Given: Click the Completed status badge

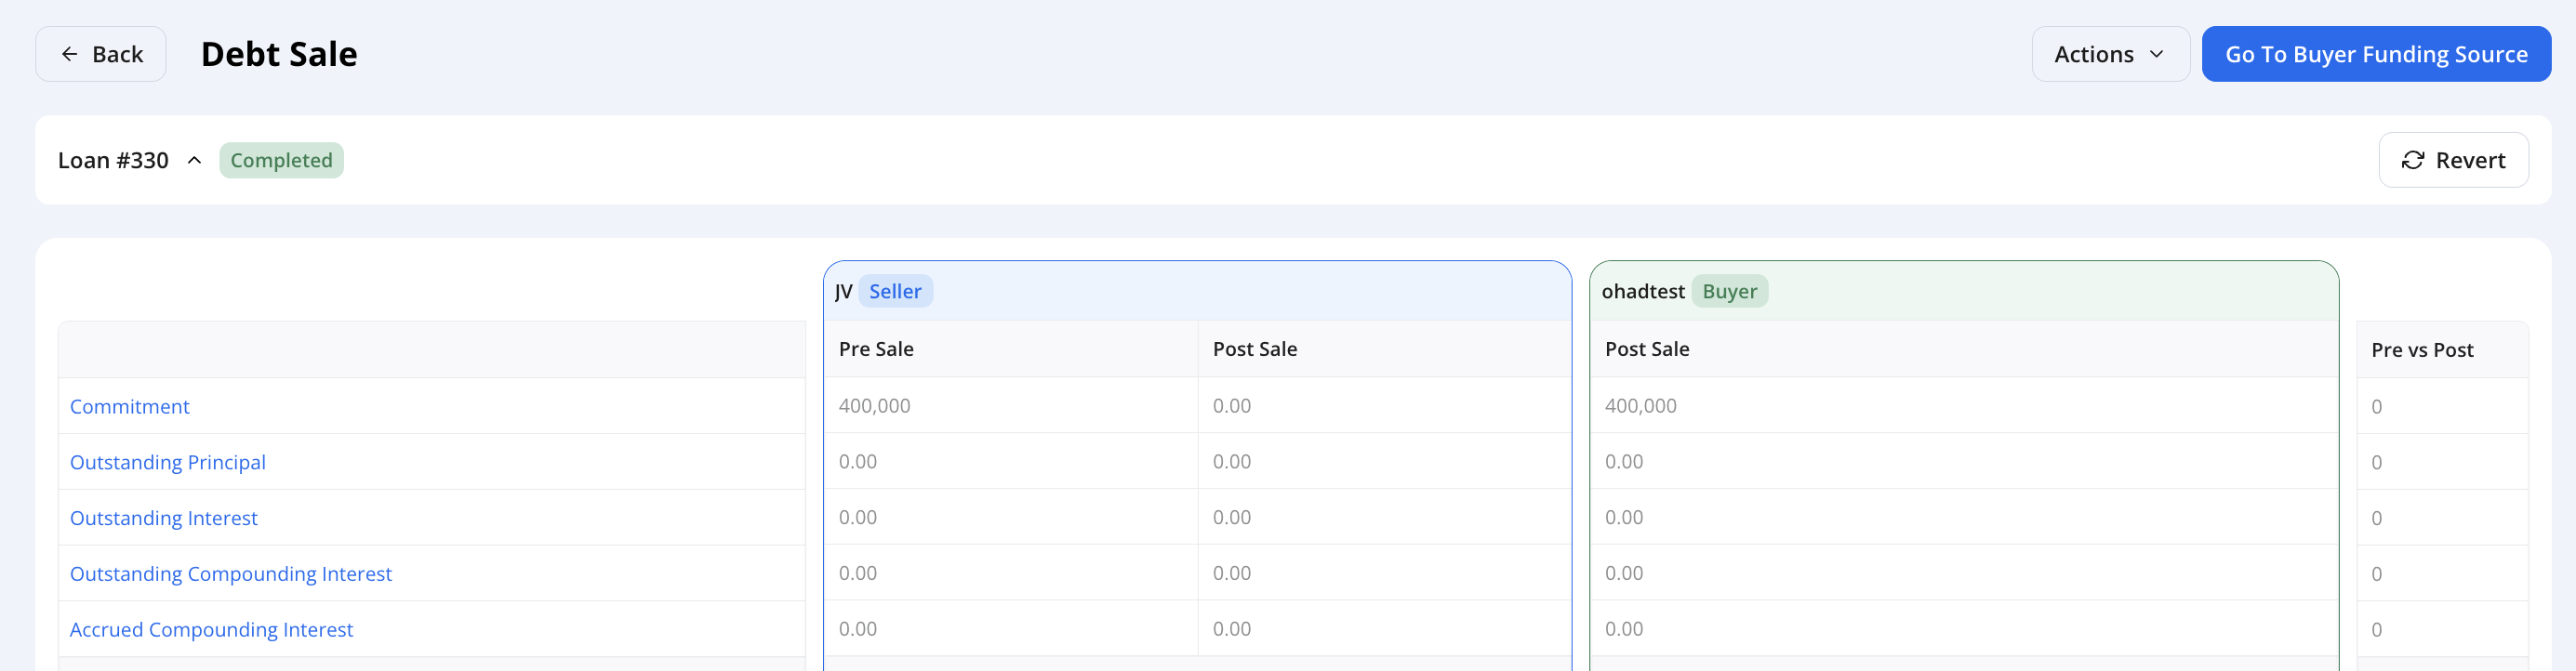Looking at the screenshot, I should [x=281, y=160].
